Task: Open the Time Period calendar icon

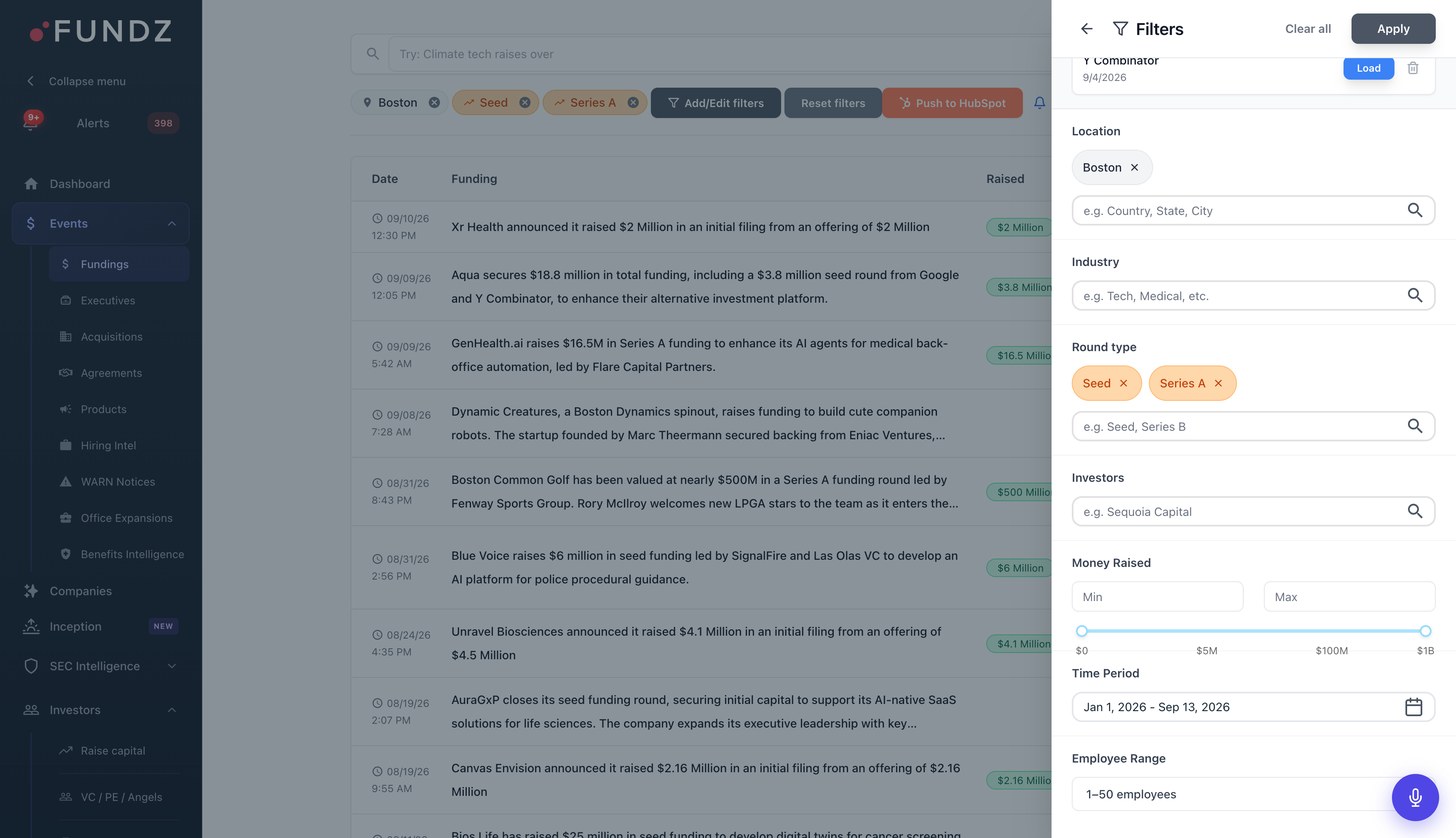Action: pos(1413,707)
